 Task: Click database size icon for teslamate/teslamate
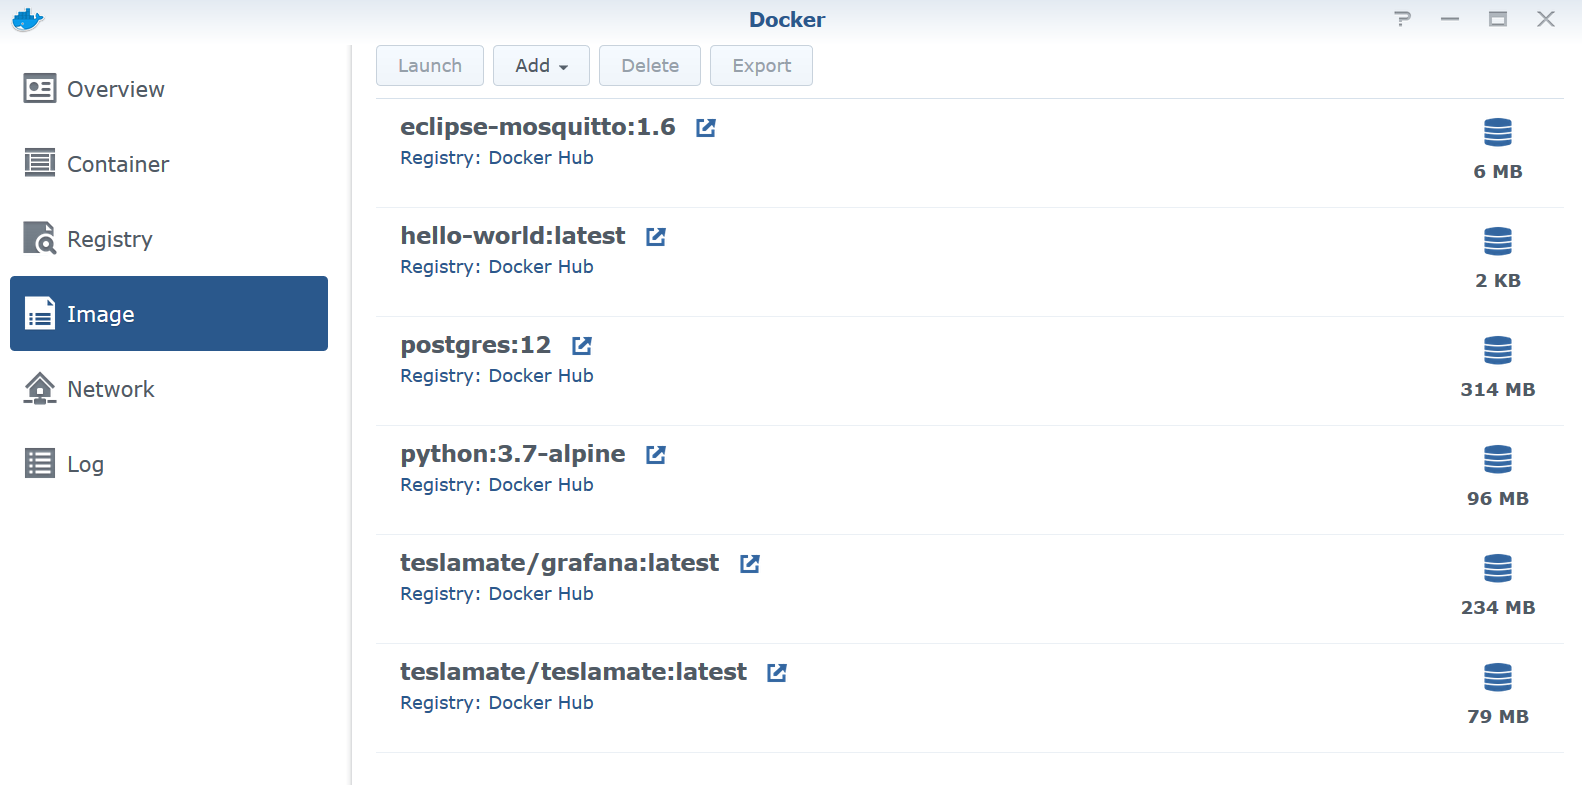tap(1498, 677)
